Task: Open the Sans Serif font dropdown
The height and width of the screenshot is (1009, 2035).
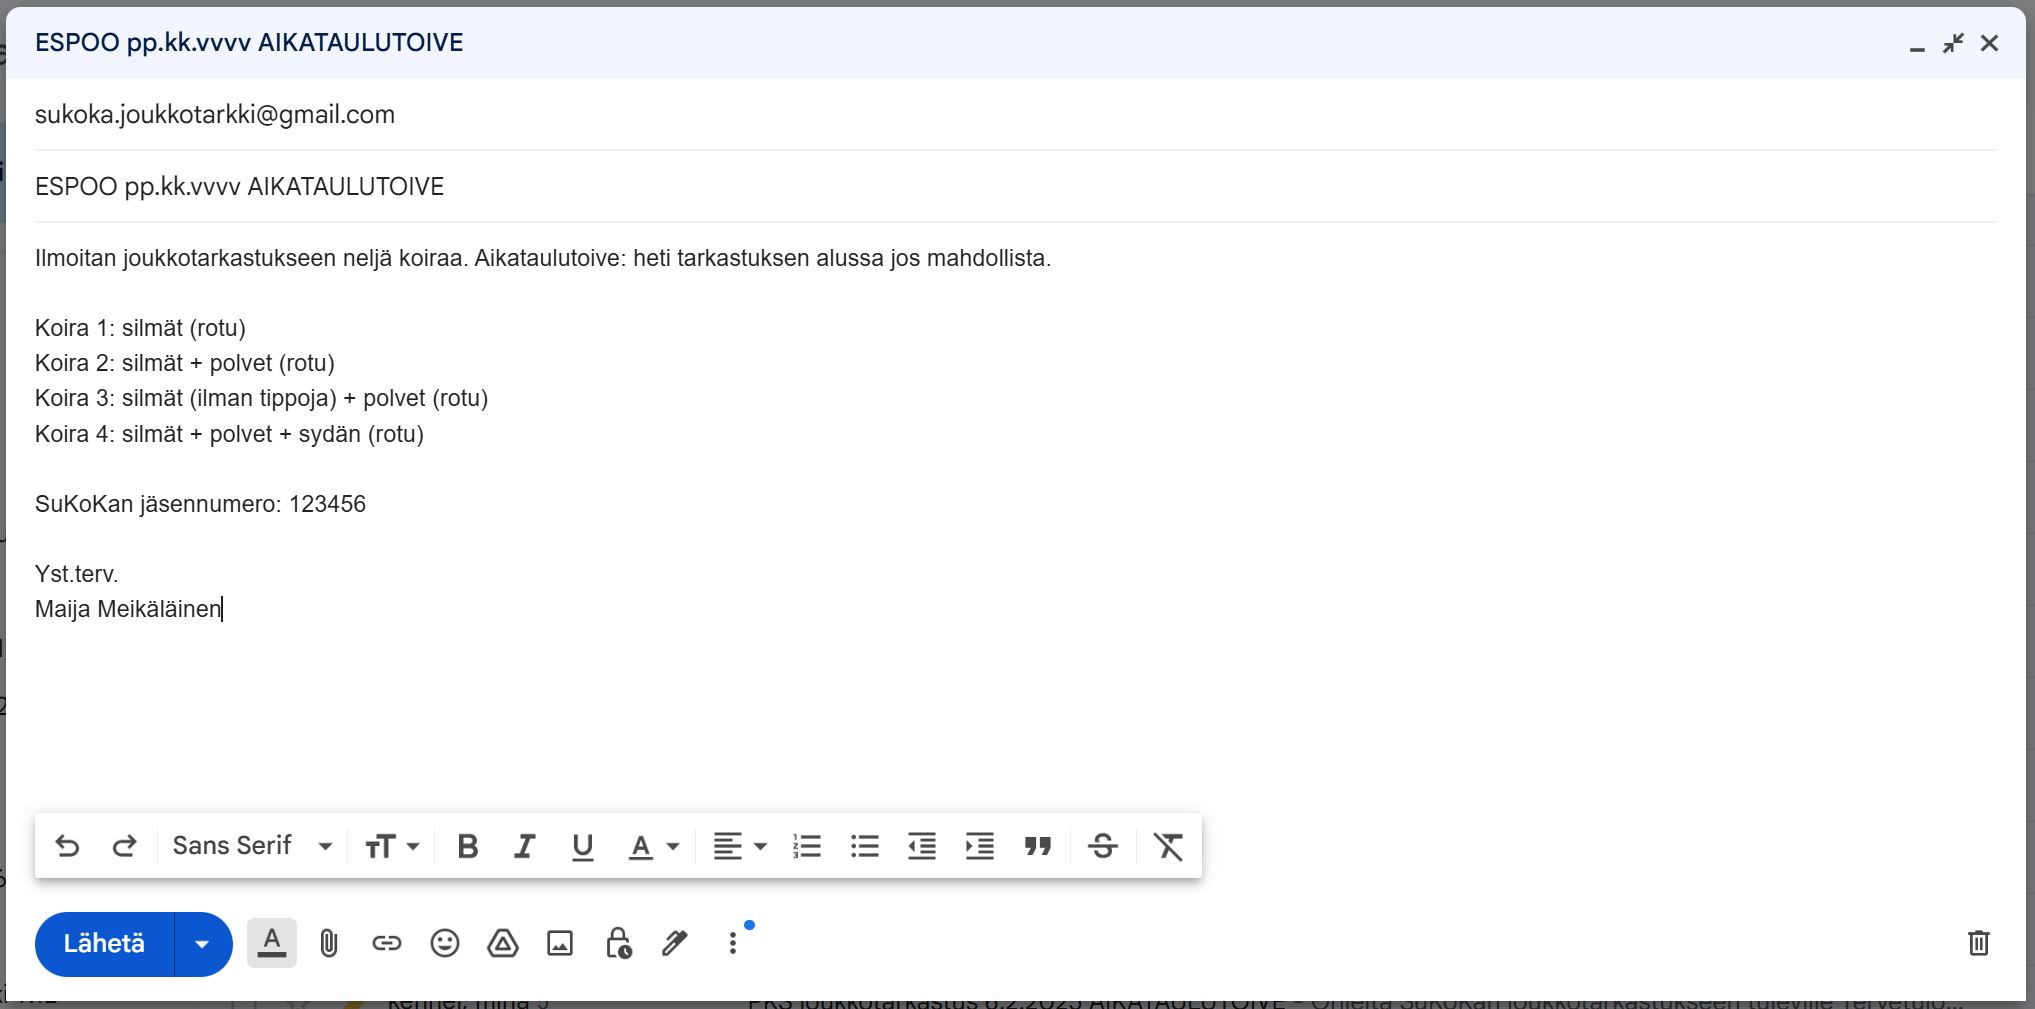Action: click(252, 846)
